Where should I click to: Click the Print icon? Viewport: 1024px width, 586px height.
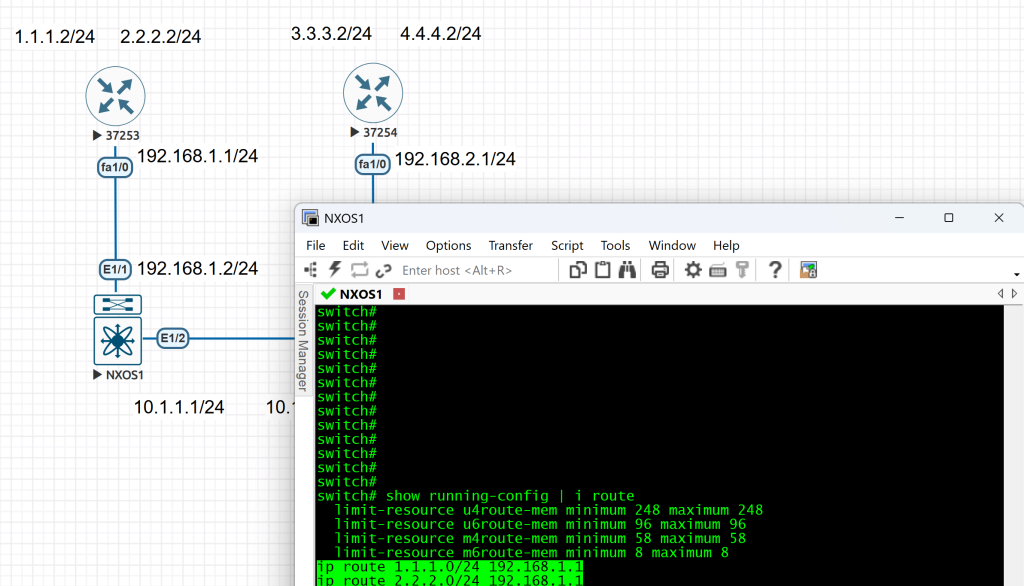pos(660,270)
